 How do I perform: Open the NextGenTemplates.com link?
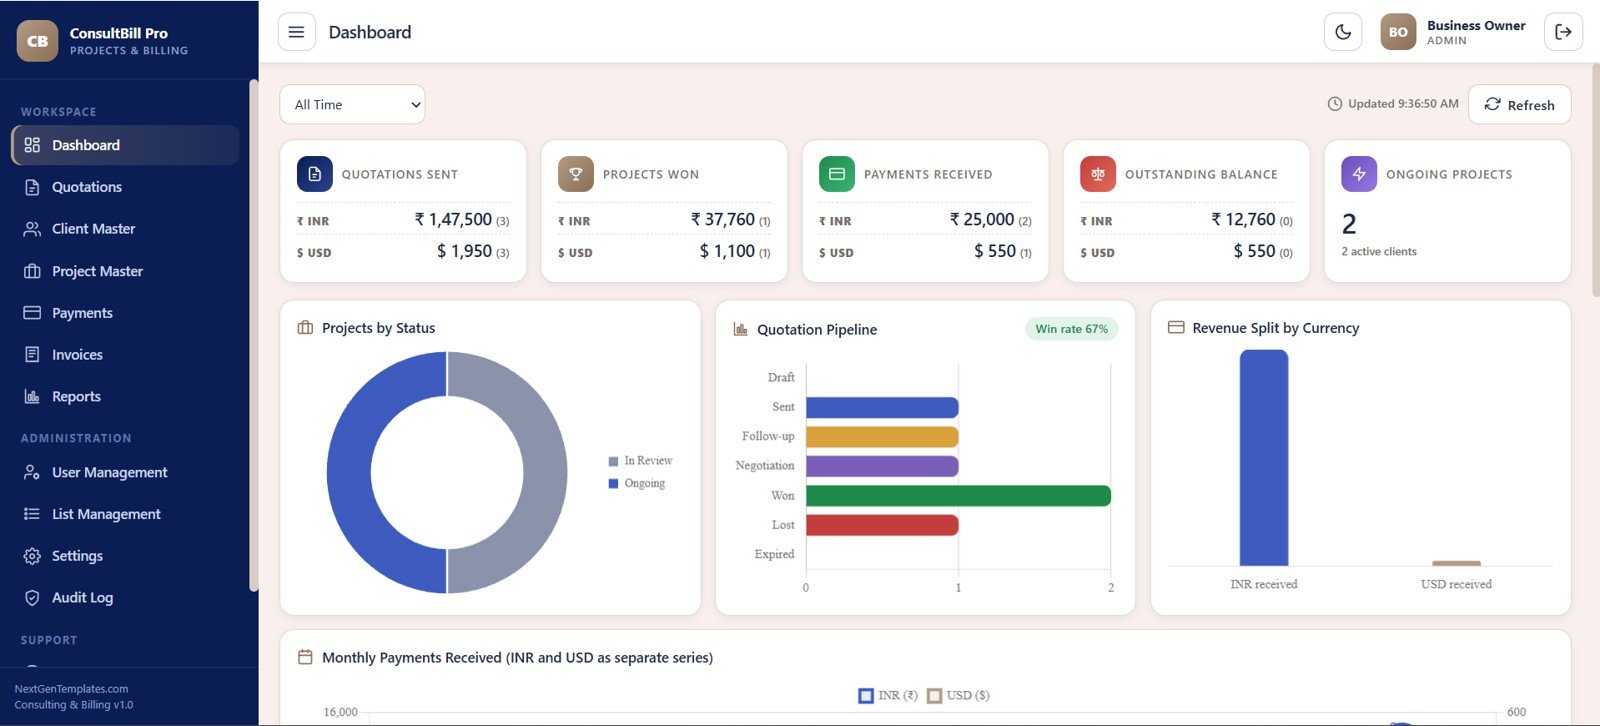71,689
